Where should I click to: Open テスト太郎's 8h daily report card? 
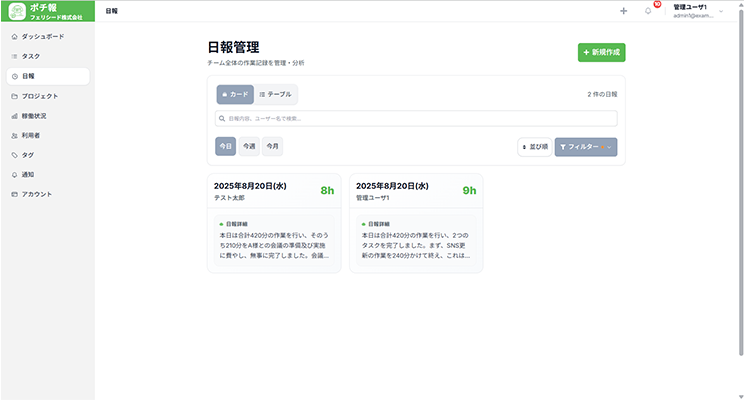click(273, 222)
